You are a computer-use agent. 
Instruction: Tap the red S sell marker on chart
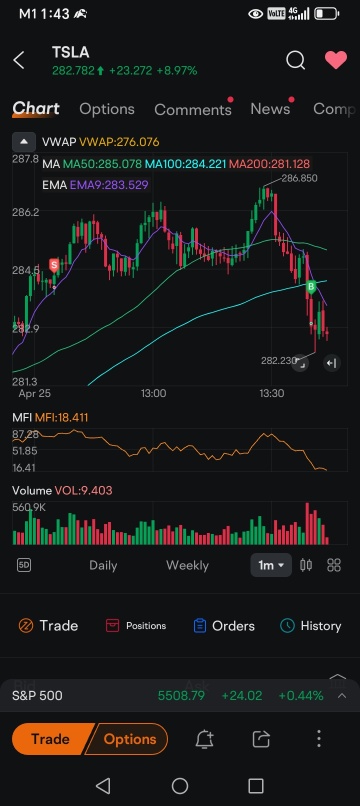53,265
